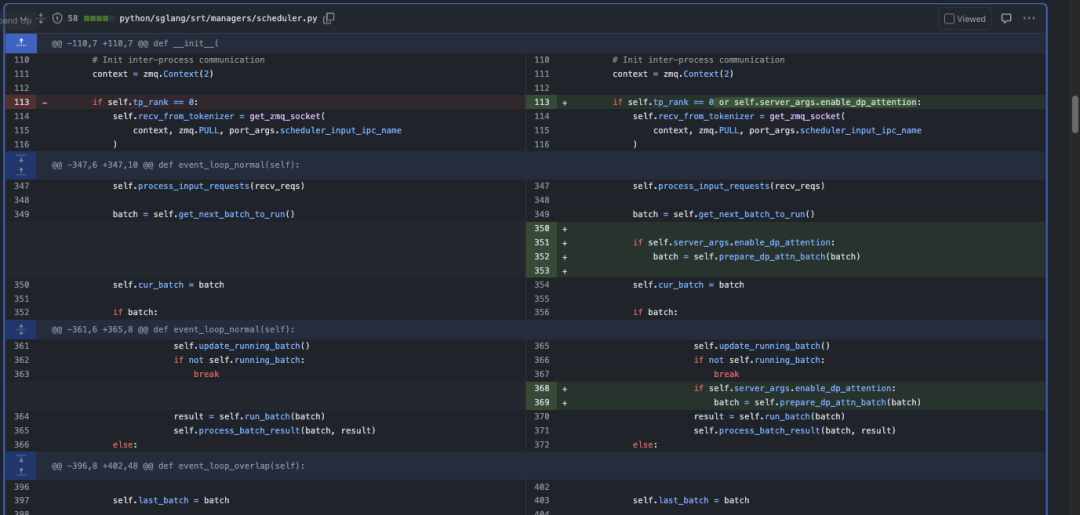Image resolution: width=1080 pixels, height=515 pixels.
Task: Click the 58 changes count
Action: [x=73, y=18]
